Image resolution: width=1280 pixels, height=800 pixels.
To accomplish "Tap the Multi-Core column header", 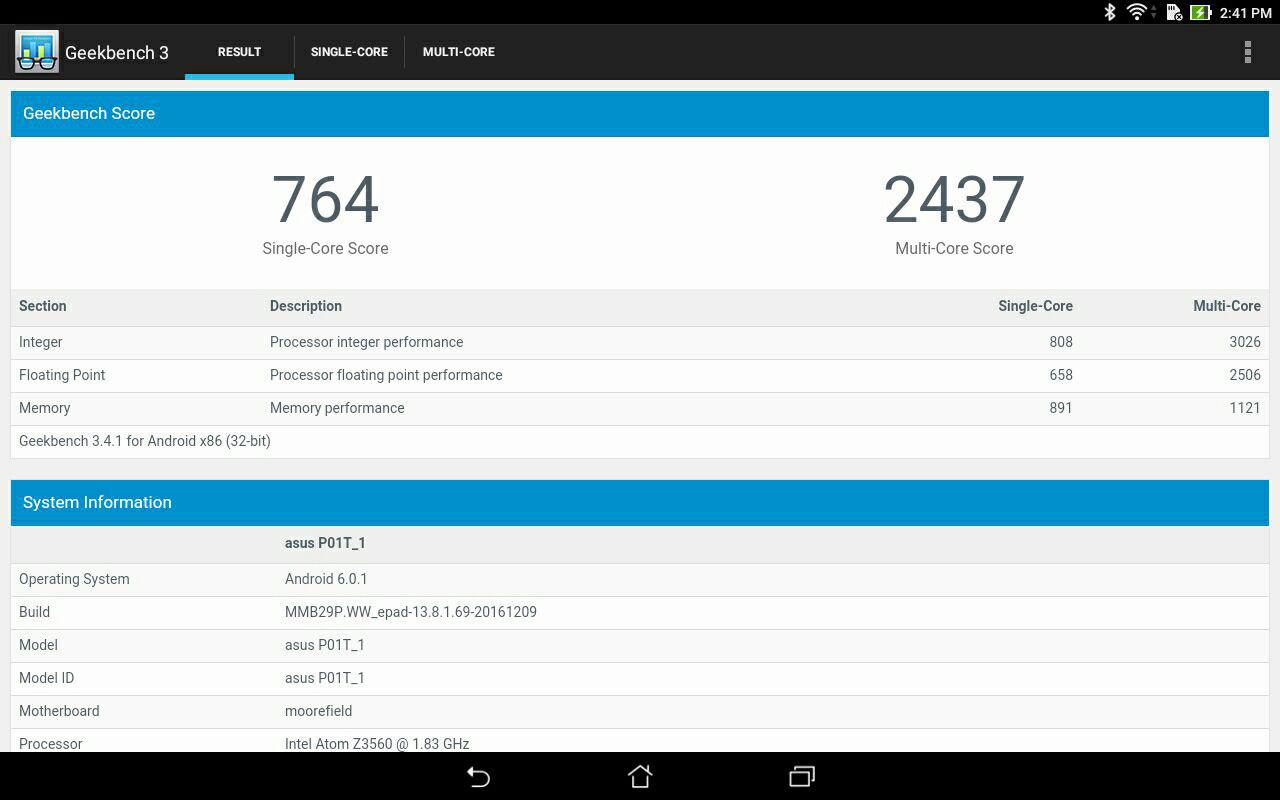I will (x=1227, y=306).
